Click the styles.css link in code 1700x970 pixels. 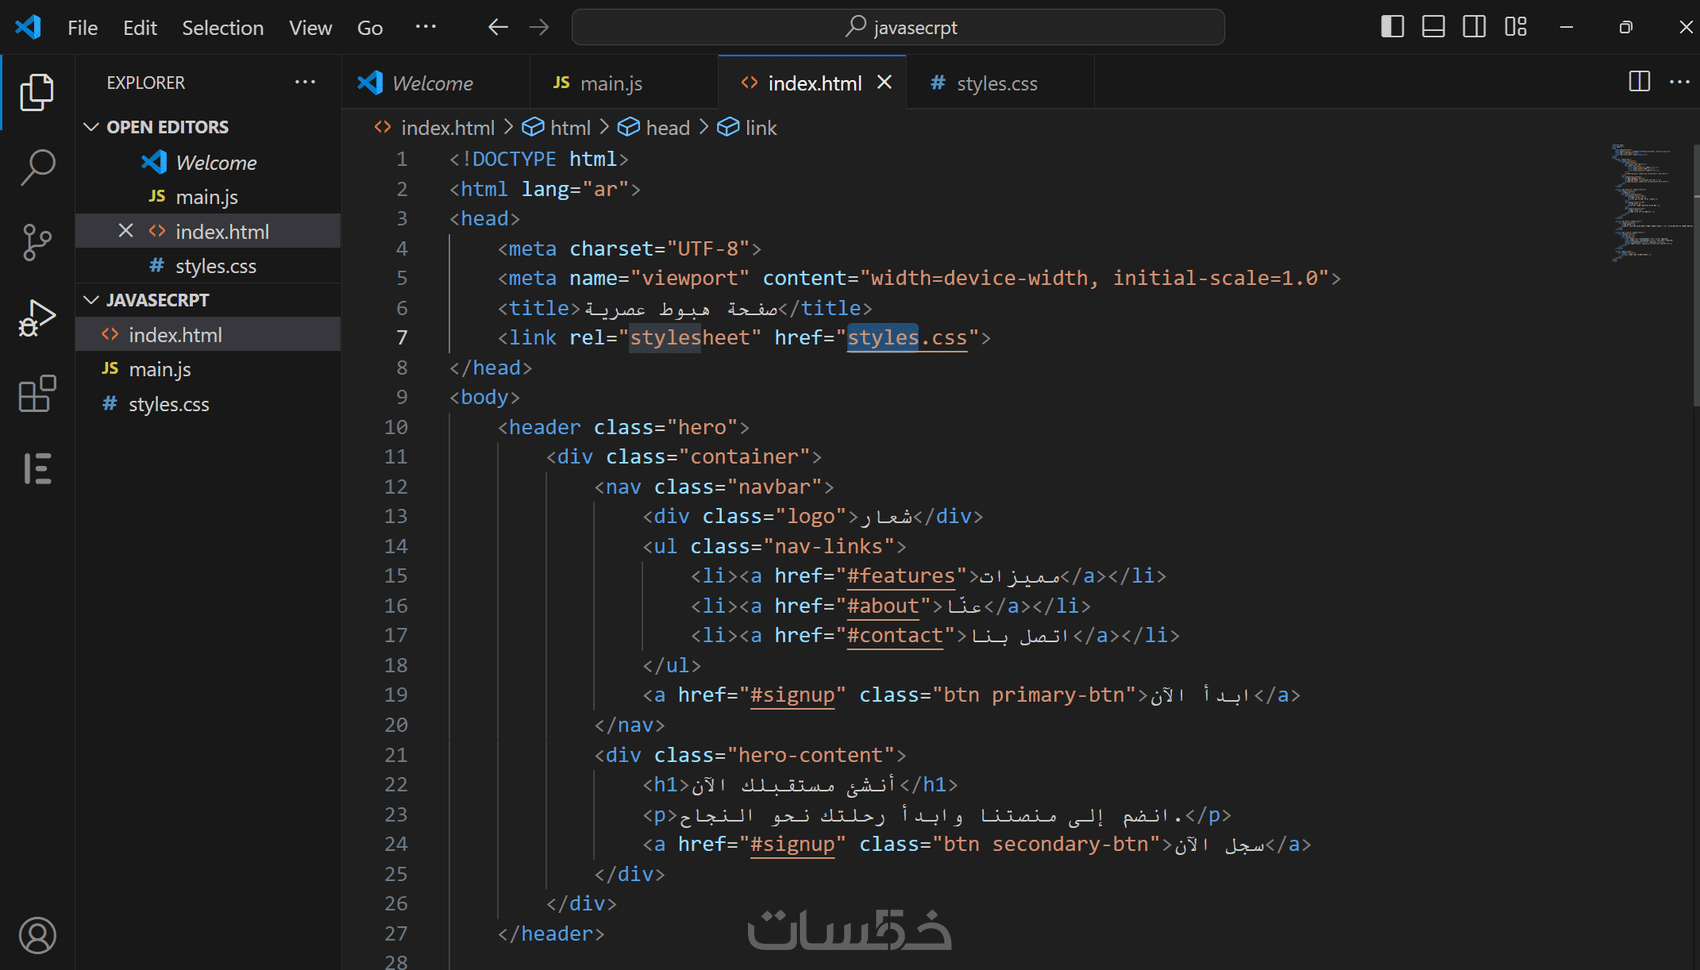[x=907, y=338]
